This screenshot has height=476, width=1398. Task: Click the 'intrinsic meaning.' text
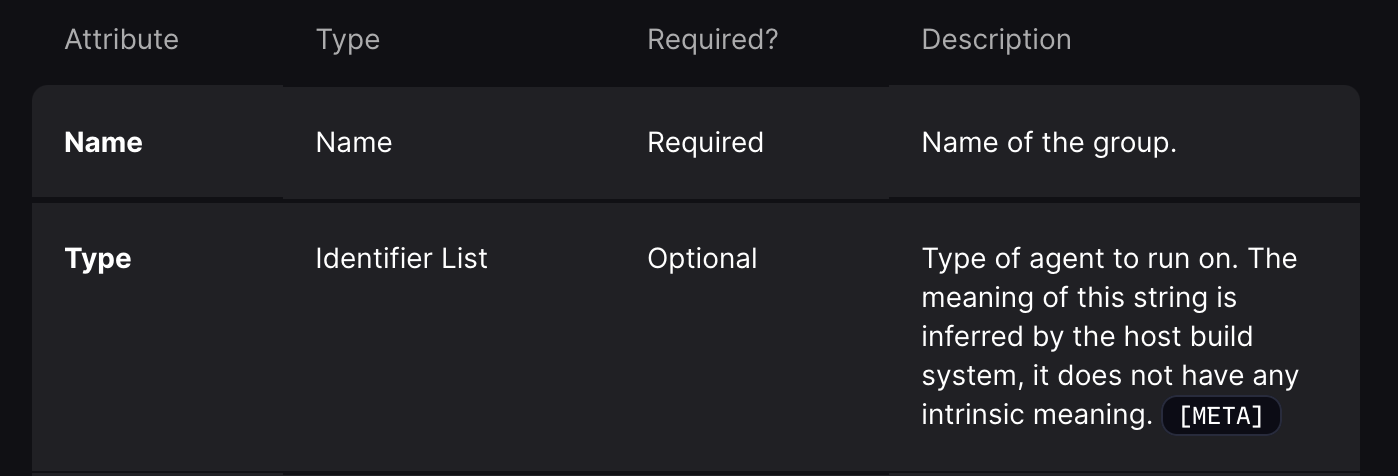point(1037,414)
